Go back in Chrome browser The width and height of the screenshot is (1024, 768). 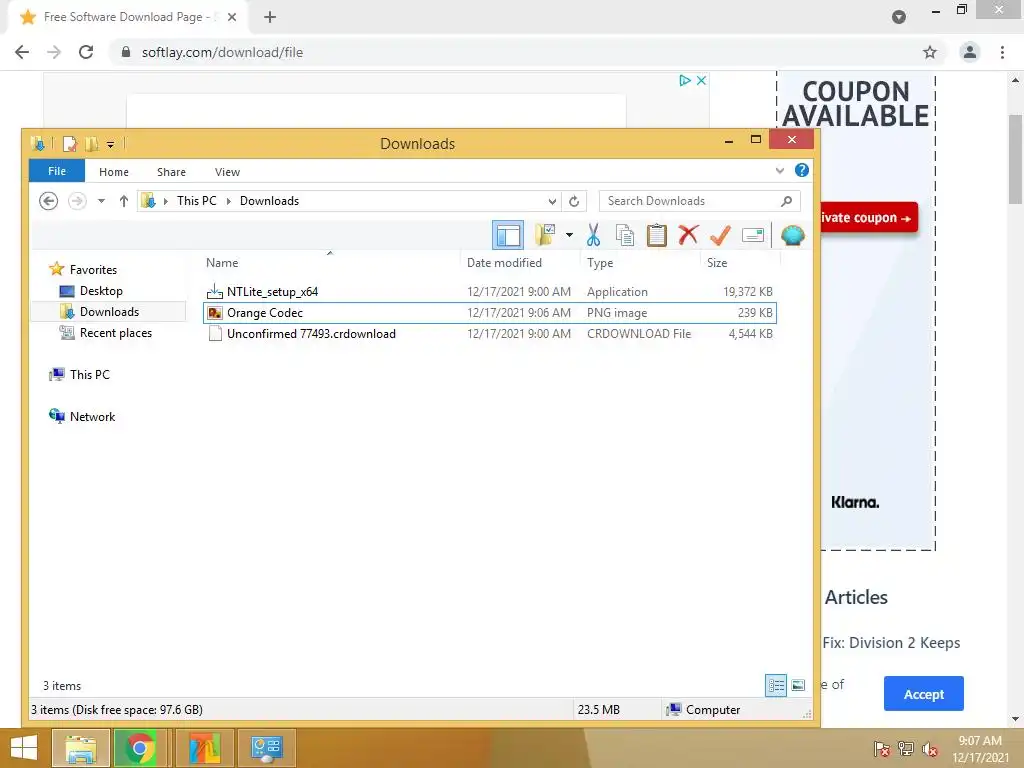point(22,52)
